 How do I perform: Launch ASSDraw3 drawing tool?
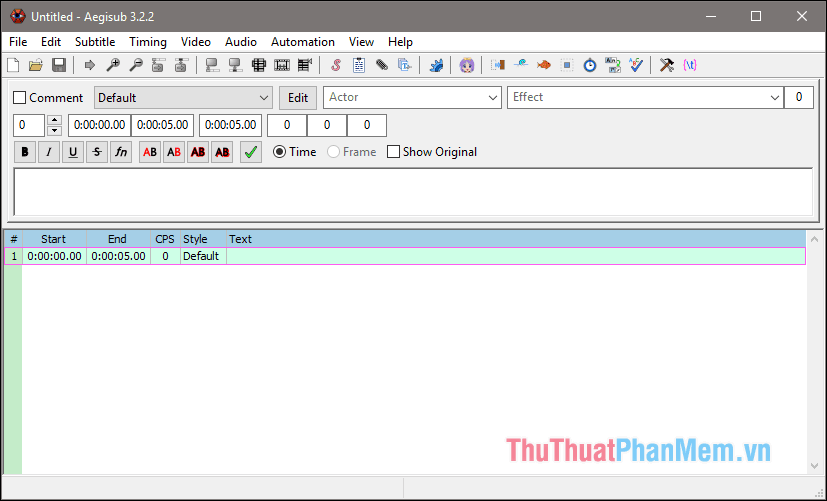[467, 65]
